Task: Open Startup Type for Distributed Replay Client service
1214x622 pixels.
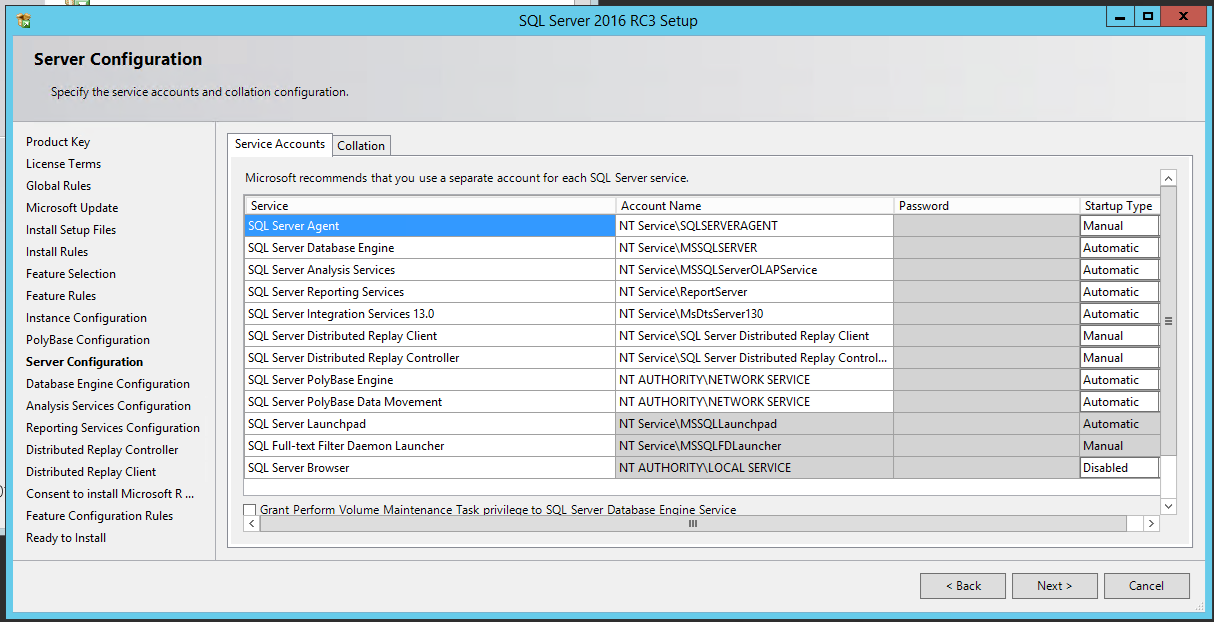Action: point(1119,336)
